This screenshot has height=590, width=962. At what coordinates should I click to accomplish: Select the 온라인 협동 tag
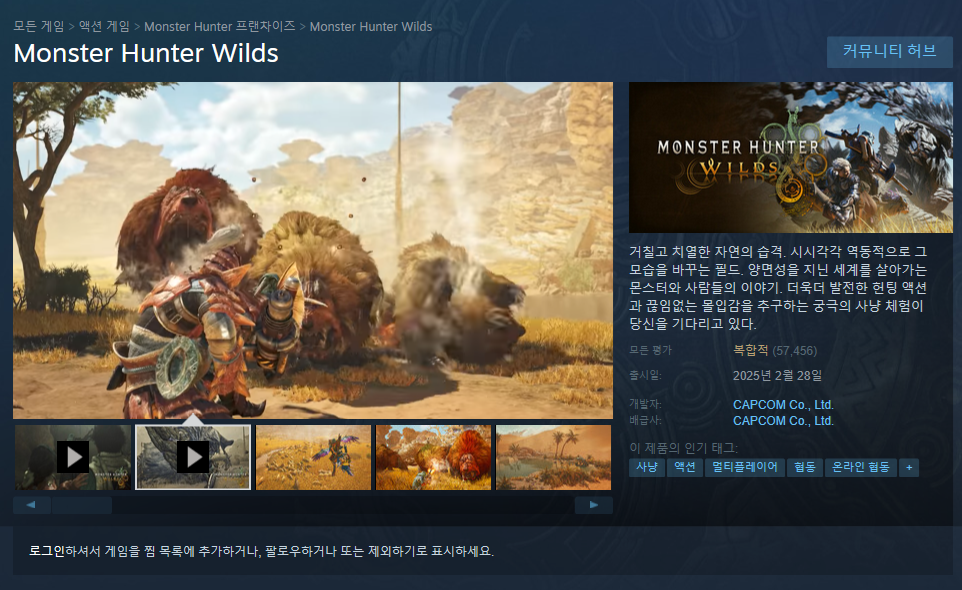[861, 467]
